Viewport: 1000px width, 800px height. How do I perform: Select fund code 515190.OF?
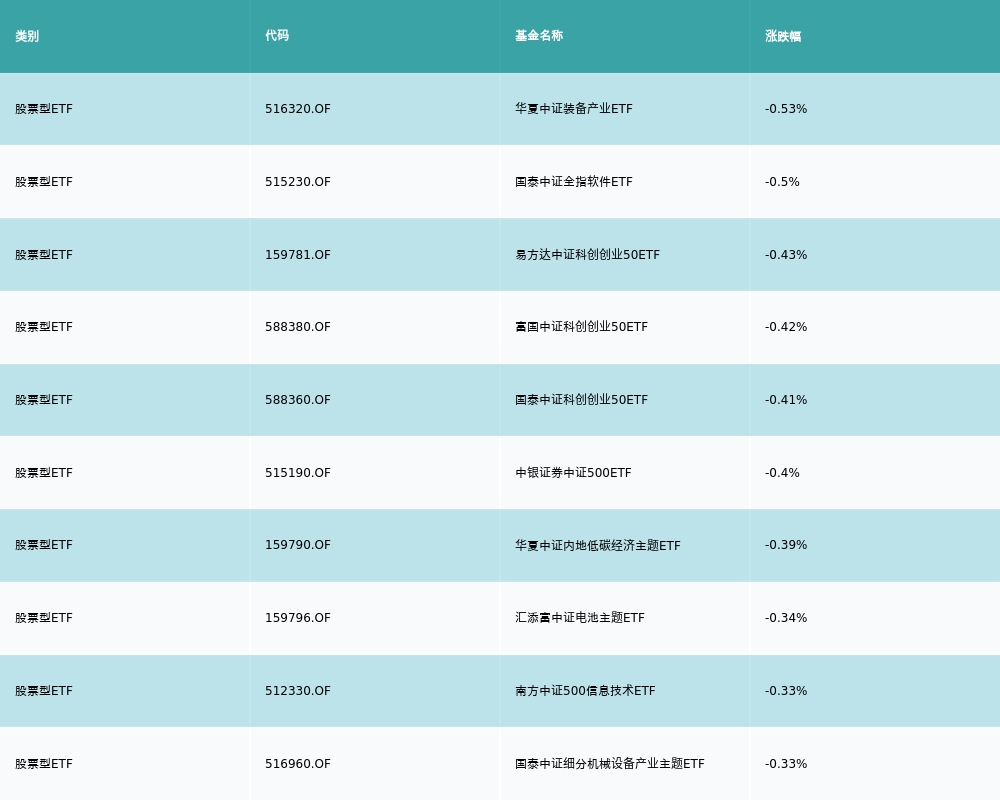pyautogui.click(x=298, y=473)
